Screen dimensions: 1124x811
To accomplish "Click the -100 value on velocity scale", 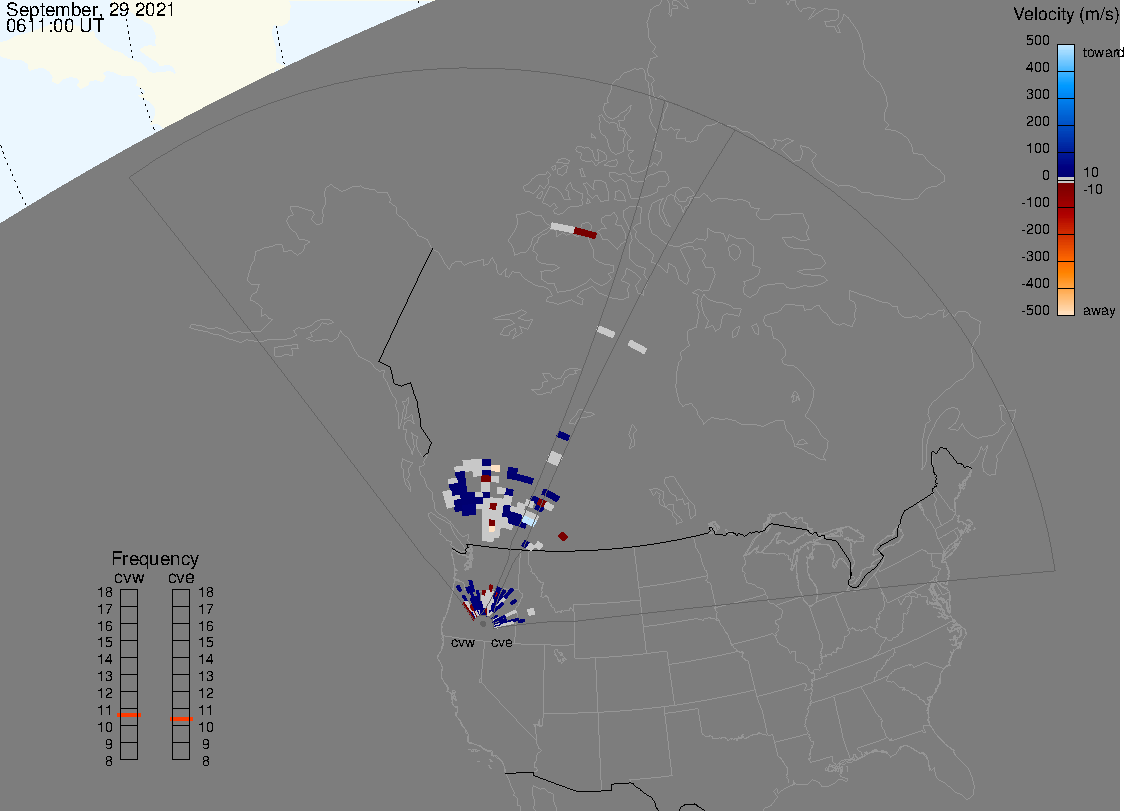I will click(1035, 202).
